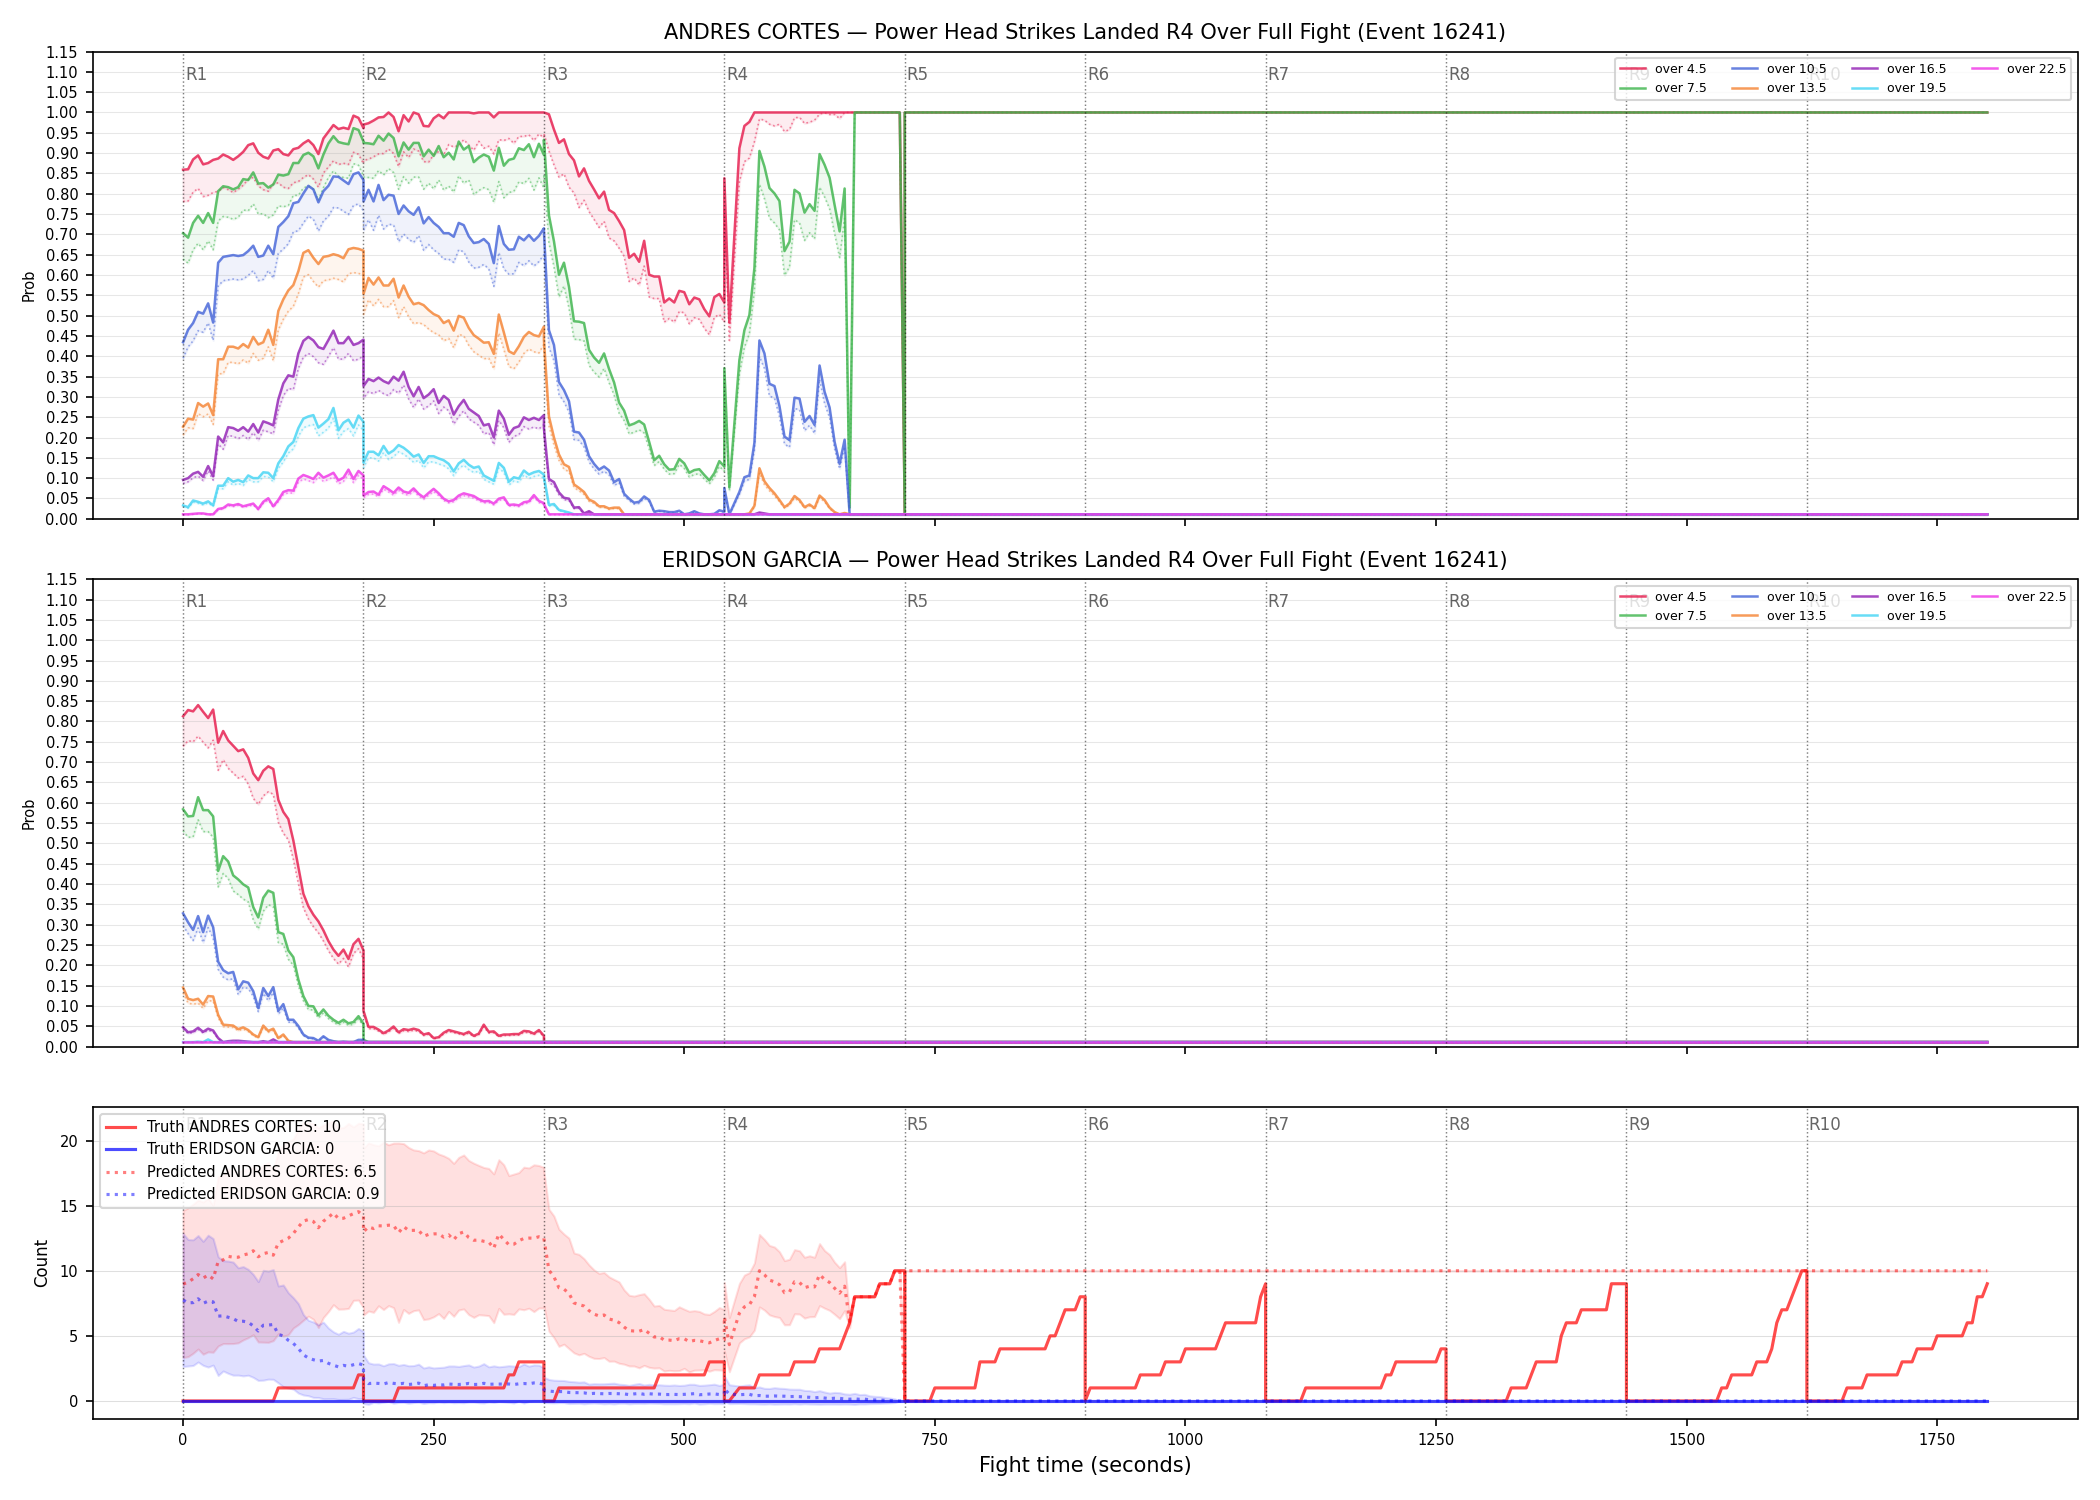Click the R4 round marker in top chart
The height and width of the screenshot is (1500, 2100).
737,74
